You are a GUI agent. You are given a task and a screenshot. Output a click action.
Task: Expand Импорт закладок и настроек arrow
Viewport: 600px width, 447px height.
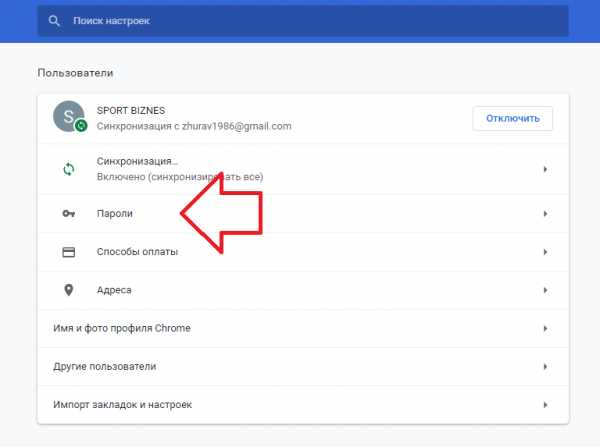point(545,405)
